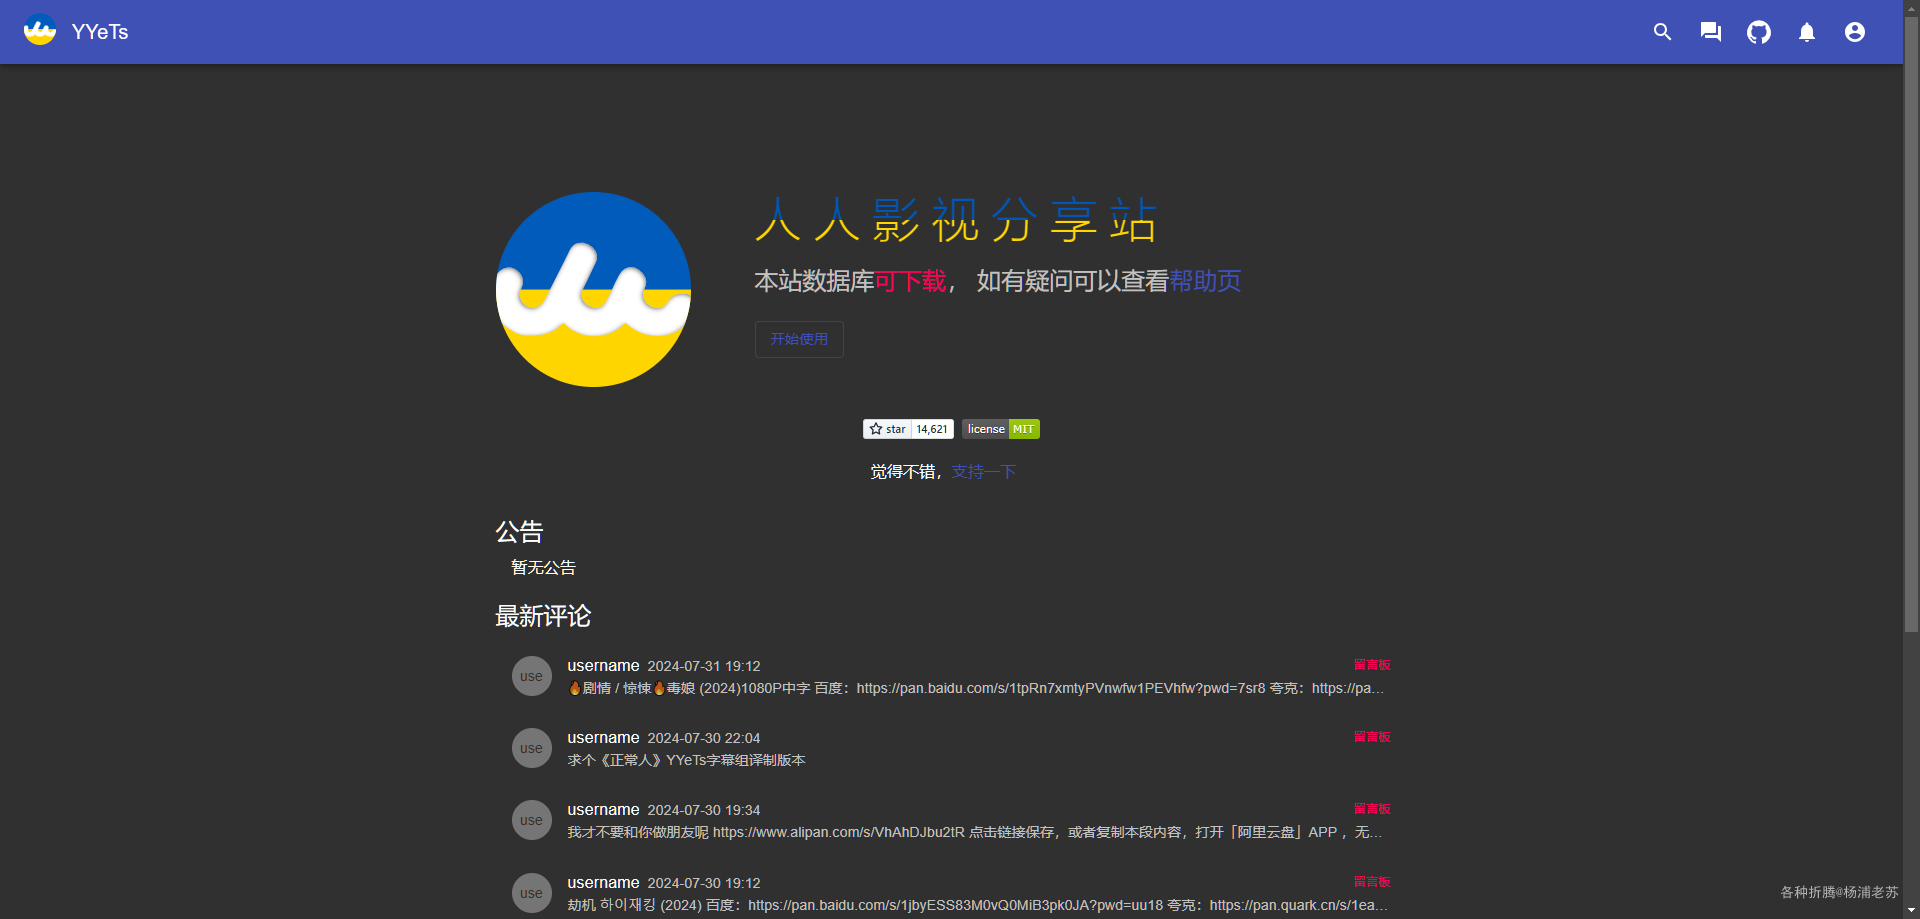The height and width of the screenshot is (919, 1920).
Task: Open 留言板 tag on the 22:04 comment
Action: click(1372, 737)
